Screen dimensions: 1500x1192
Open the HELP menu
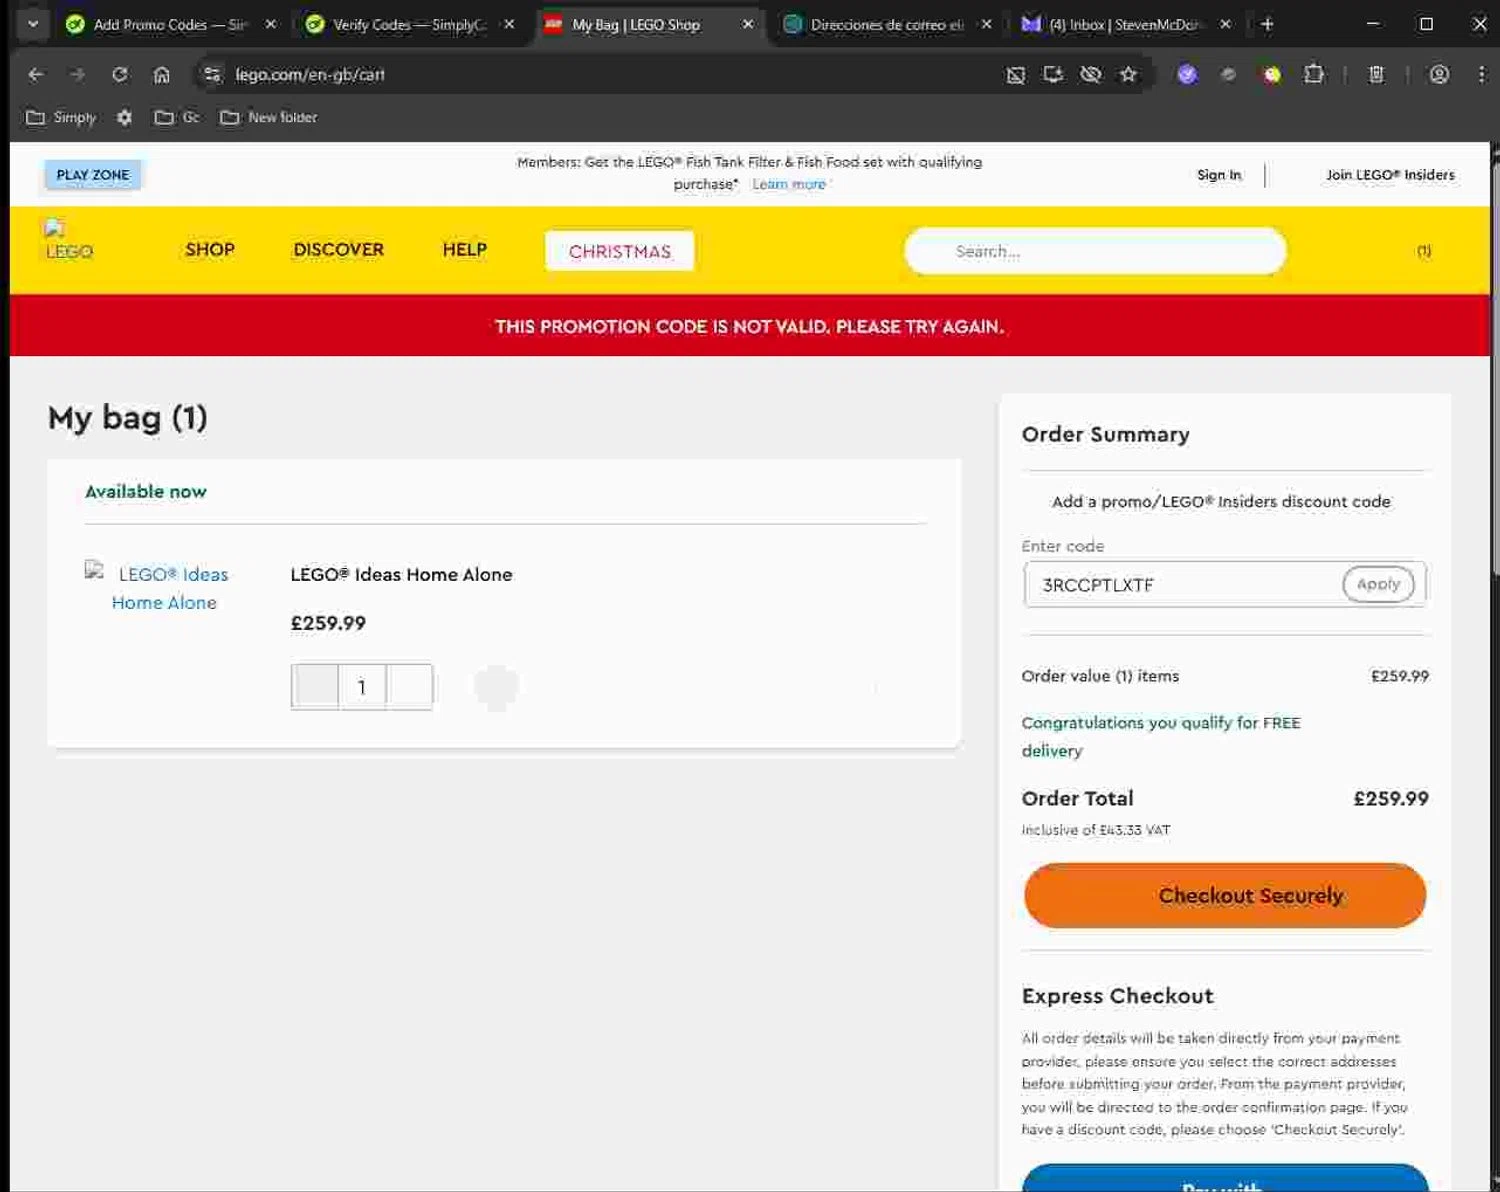coord(465,249)
